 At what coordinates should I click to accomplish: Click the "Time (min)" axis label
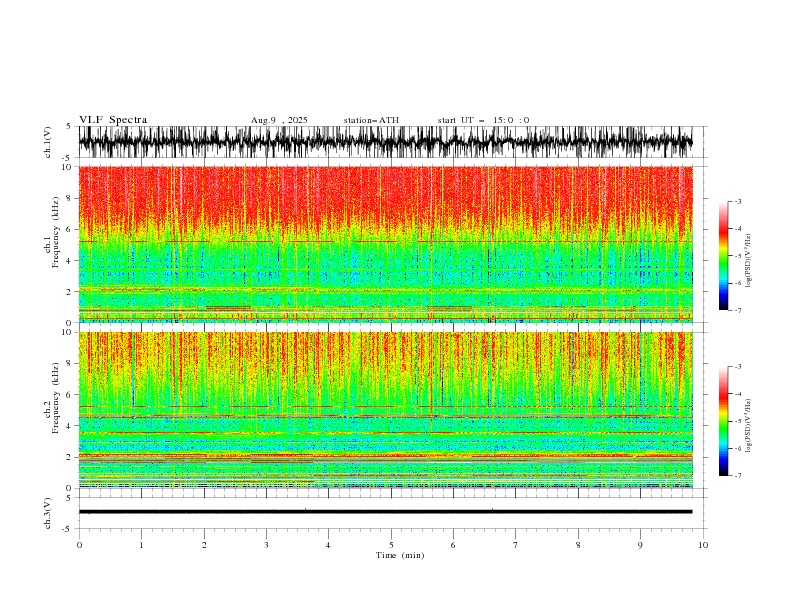400,555
